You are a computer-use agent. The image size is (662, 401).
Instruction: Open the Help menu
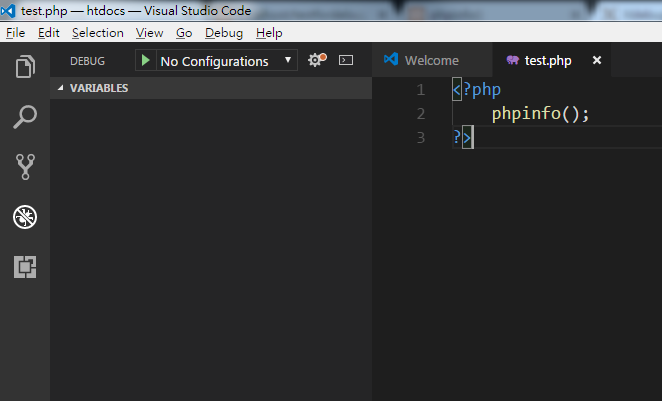click(x=269, y=33)
